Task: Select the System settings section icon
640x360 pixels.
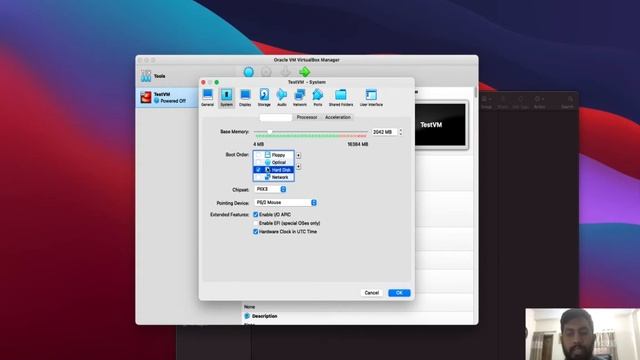Action: pos(227,97)
